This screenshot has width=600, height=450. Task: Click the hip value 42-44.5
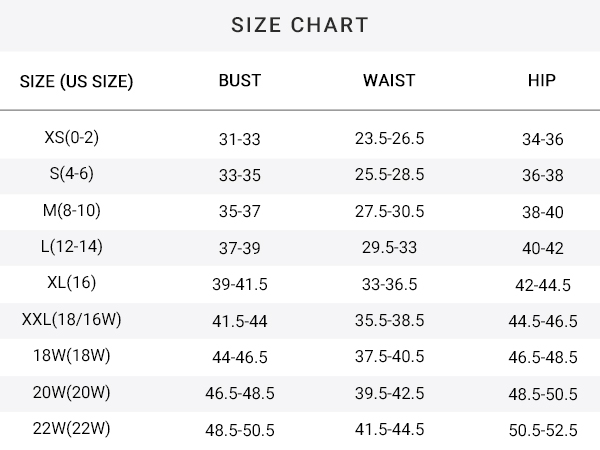click(543, 285)
